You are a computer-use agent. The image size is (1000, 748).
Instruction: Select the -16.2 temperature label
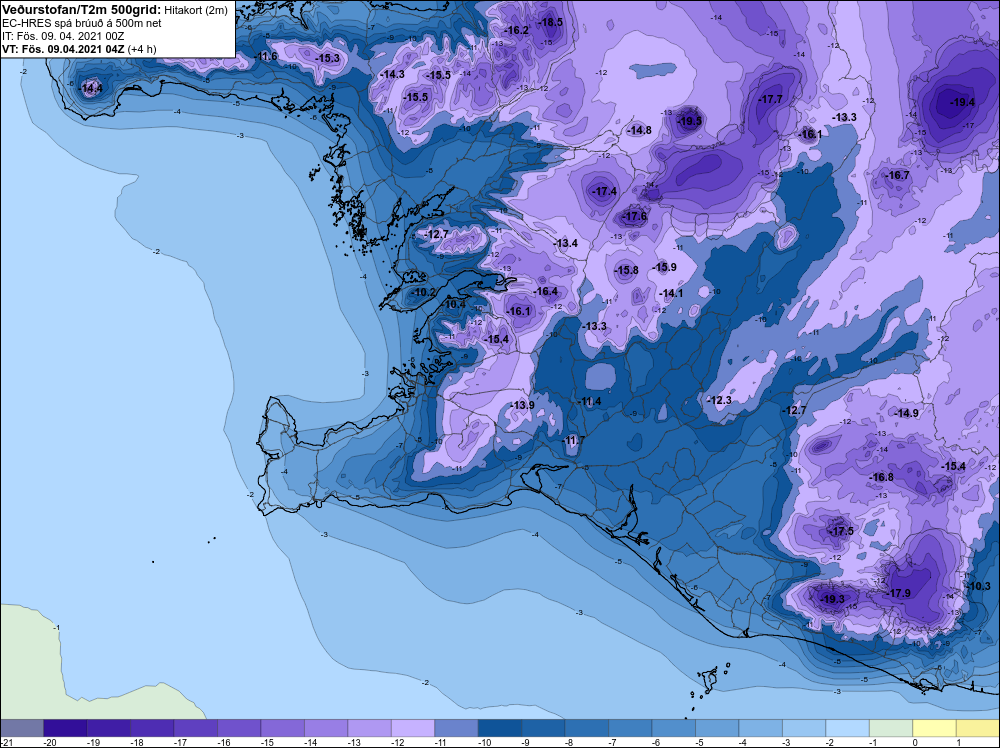516,30
